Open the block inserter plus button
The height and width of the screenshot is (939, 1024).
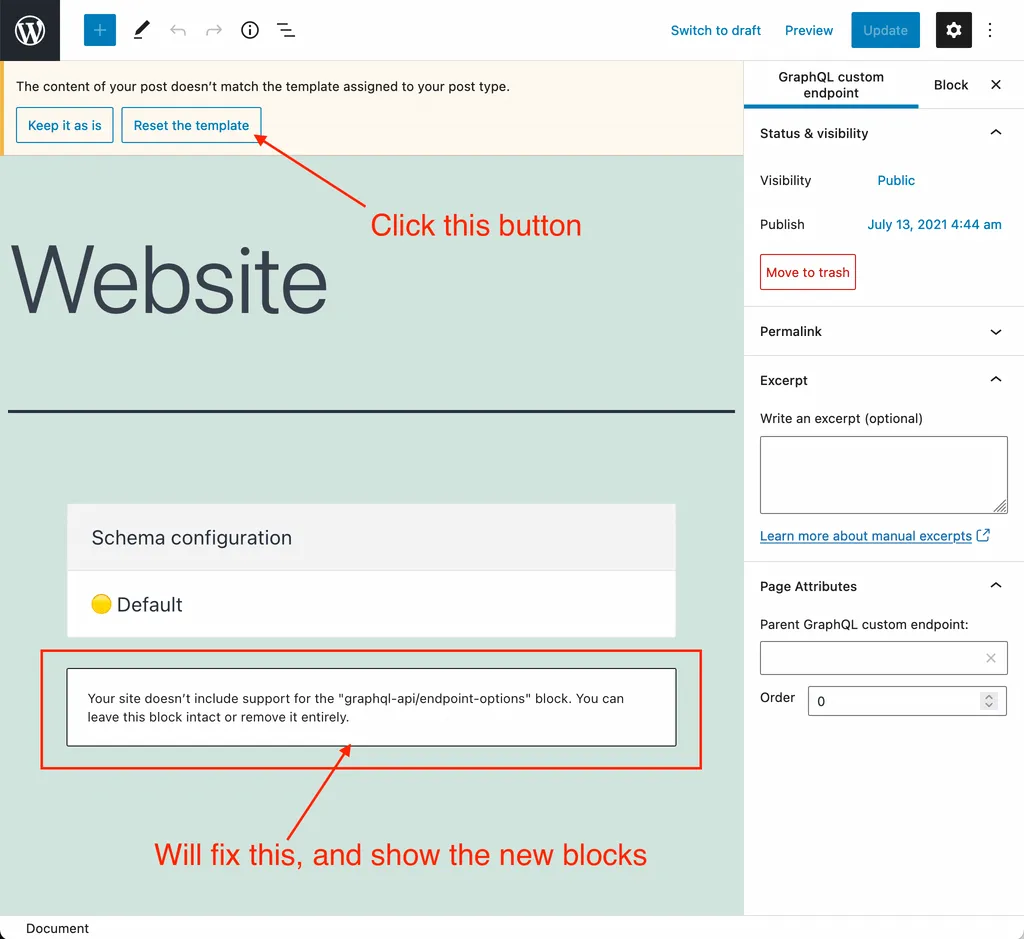point(100,30)
